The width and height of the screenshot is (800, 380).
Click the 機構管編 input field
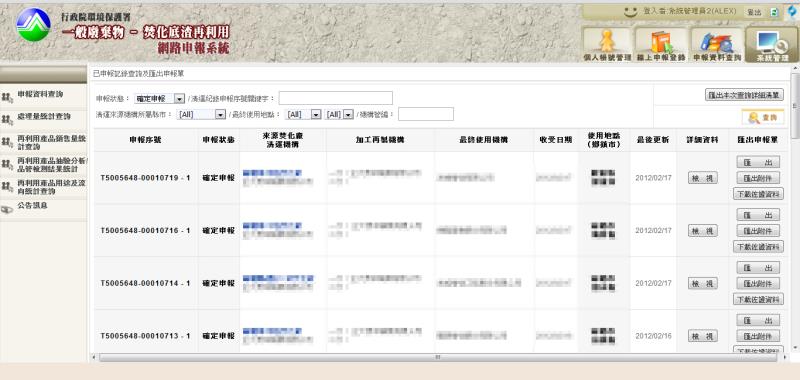coord(426,114)
